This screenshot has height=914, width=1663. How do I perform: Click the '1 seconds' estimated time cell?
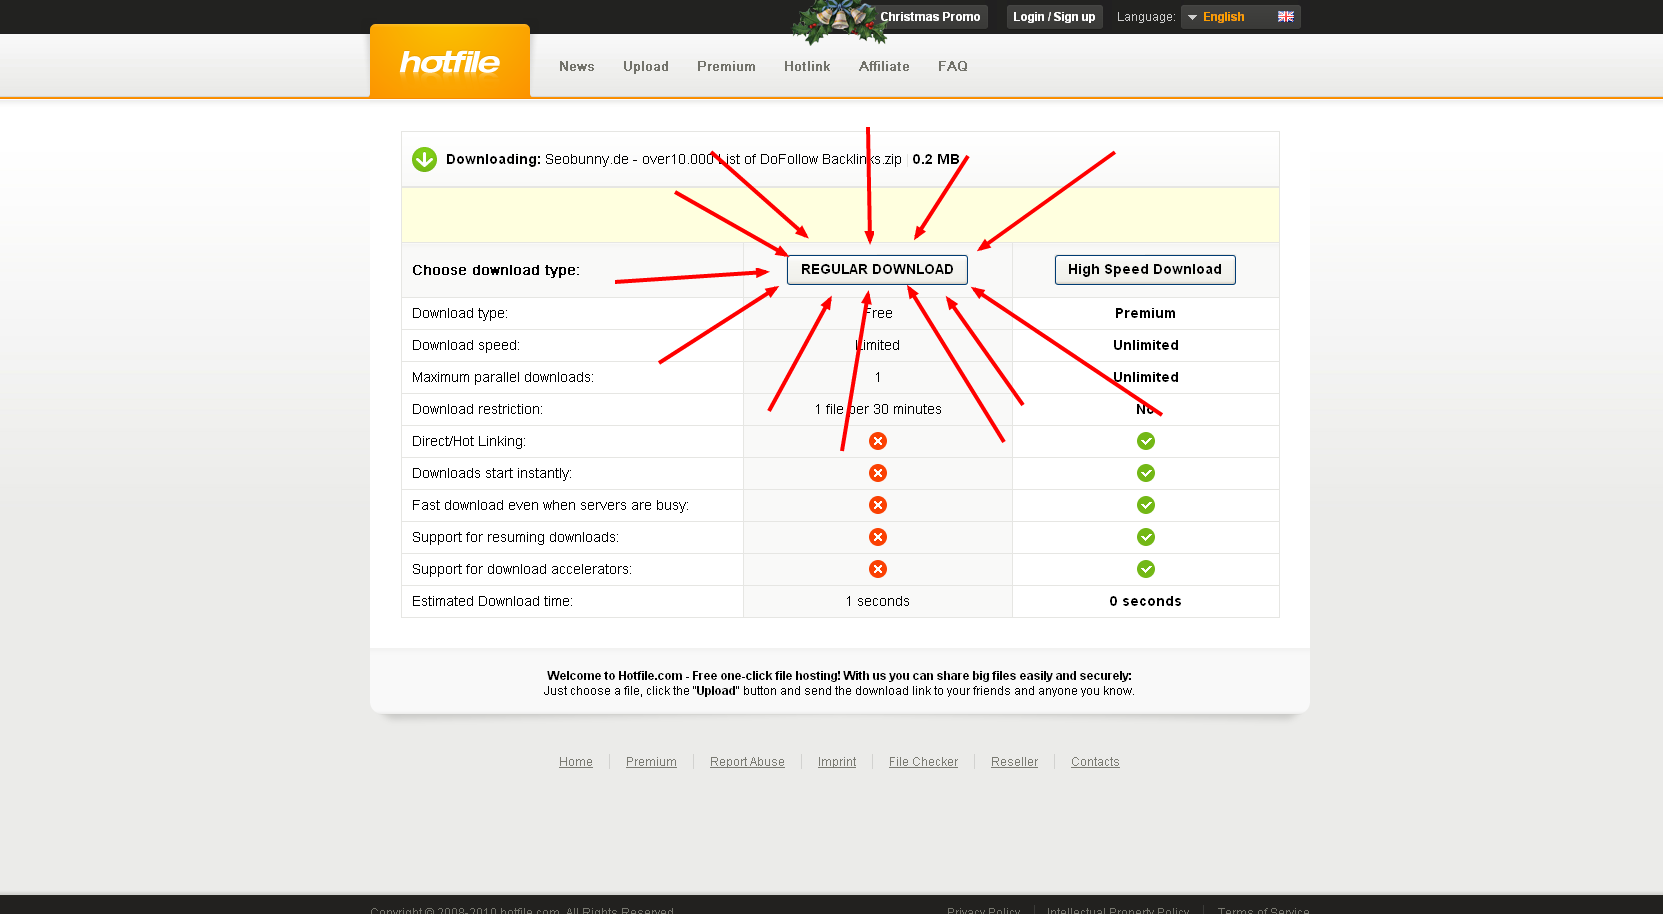[x=878, y=601]
